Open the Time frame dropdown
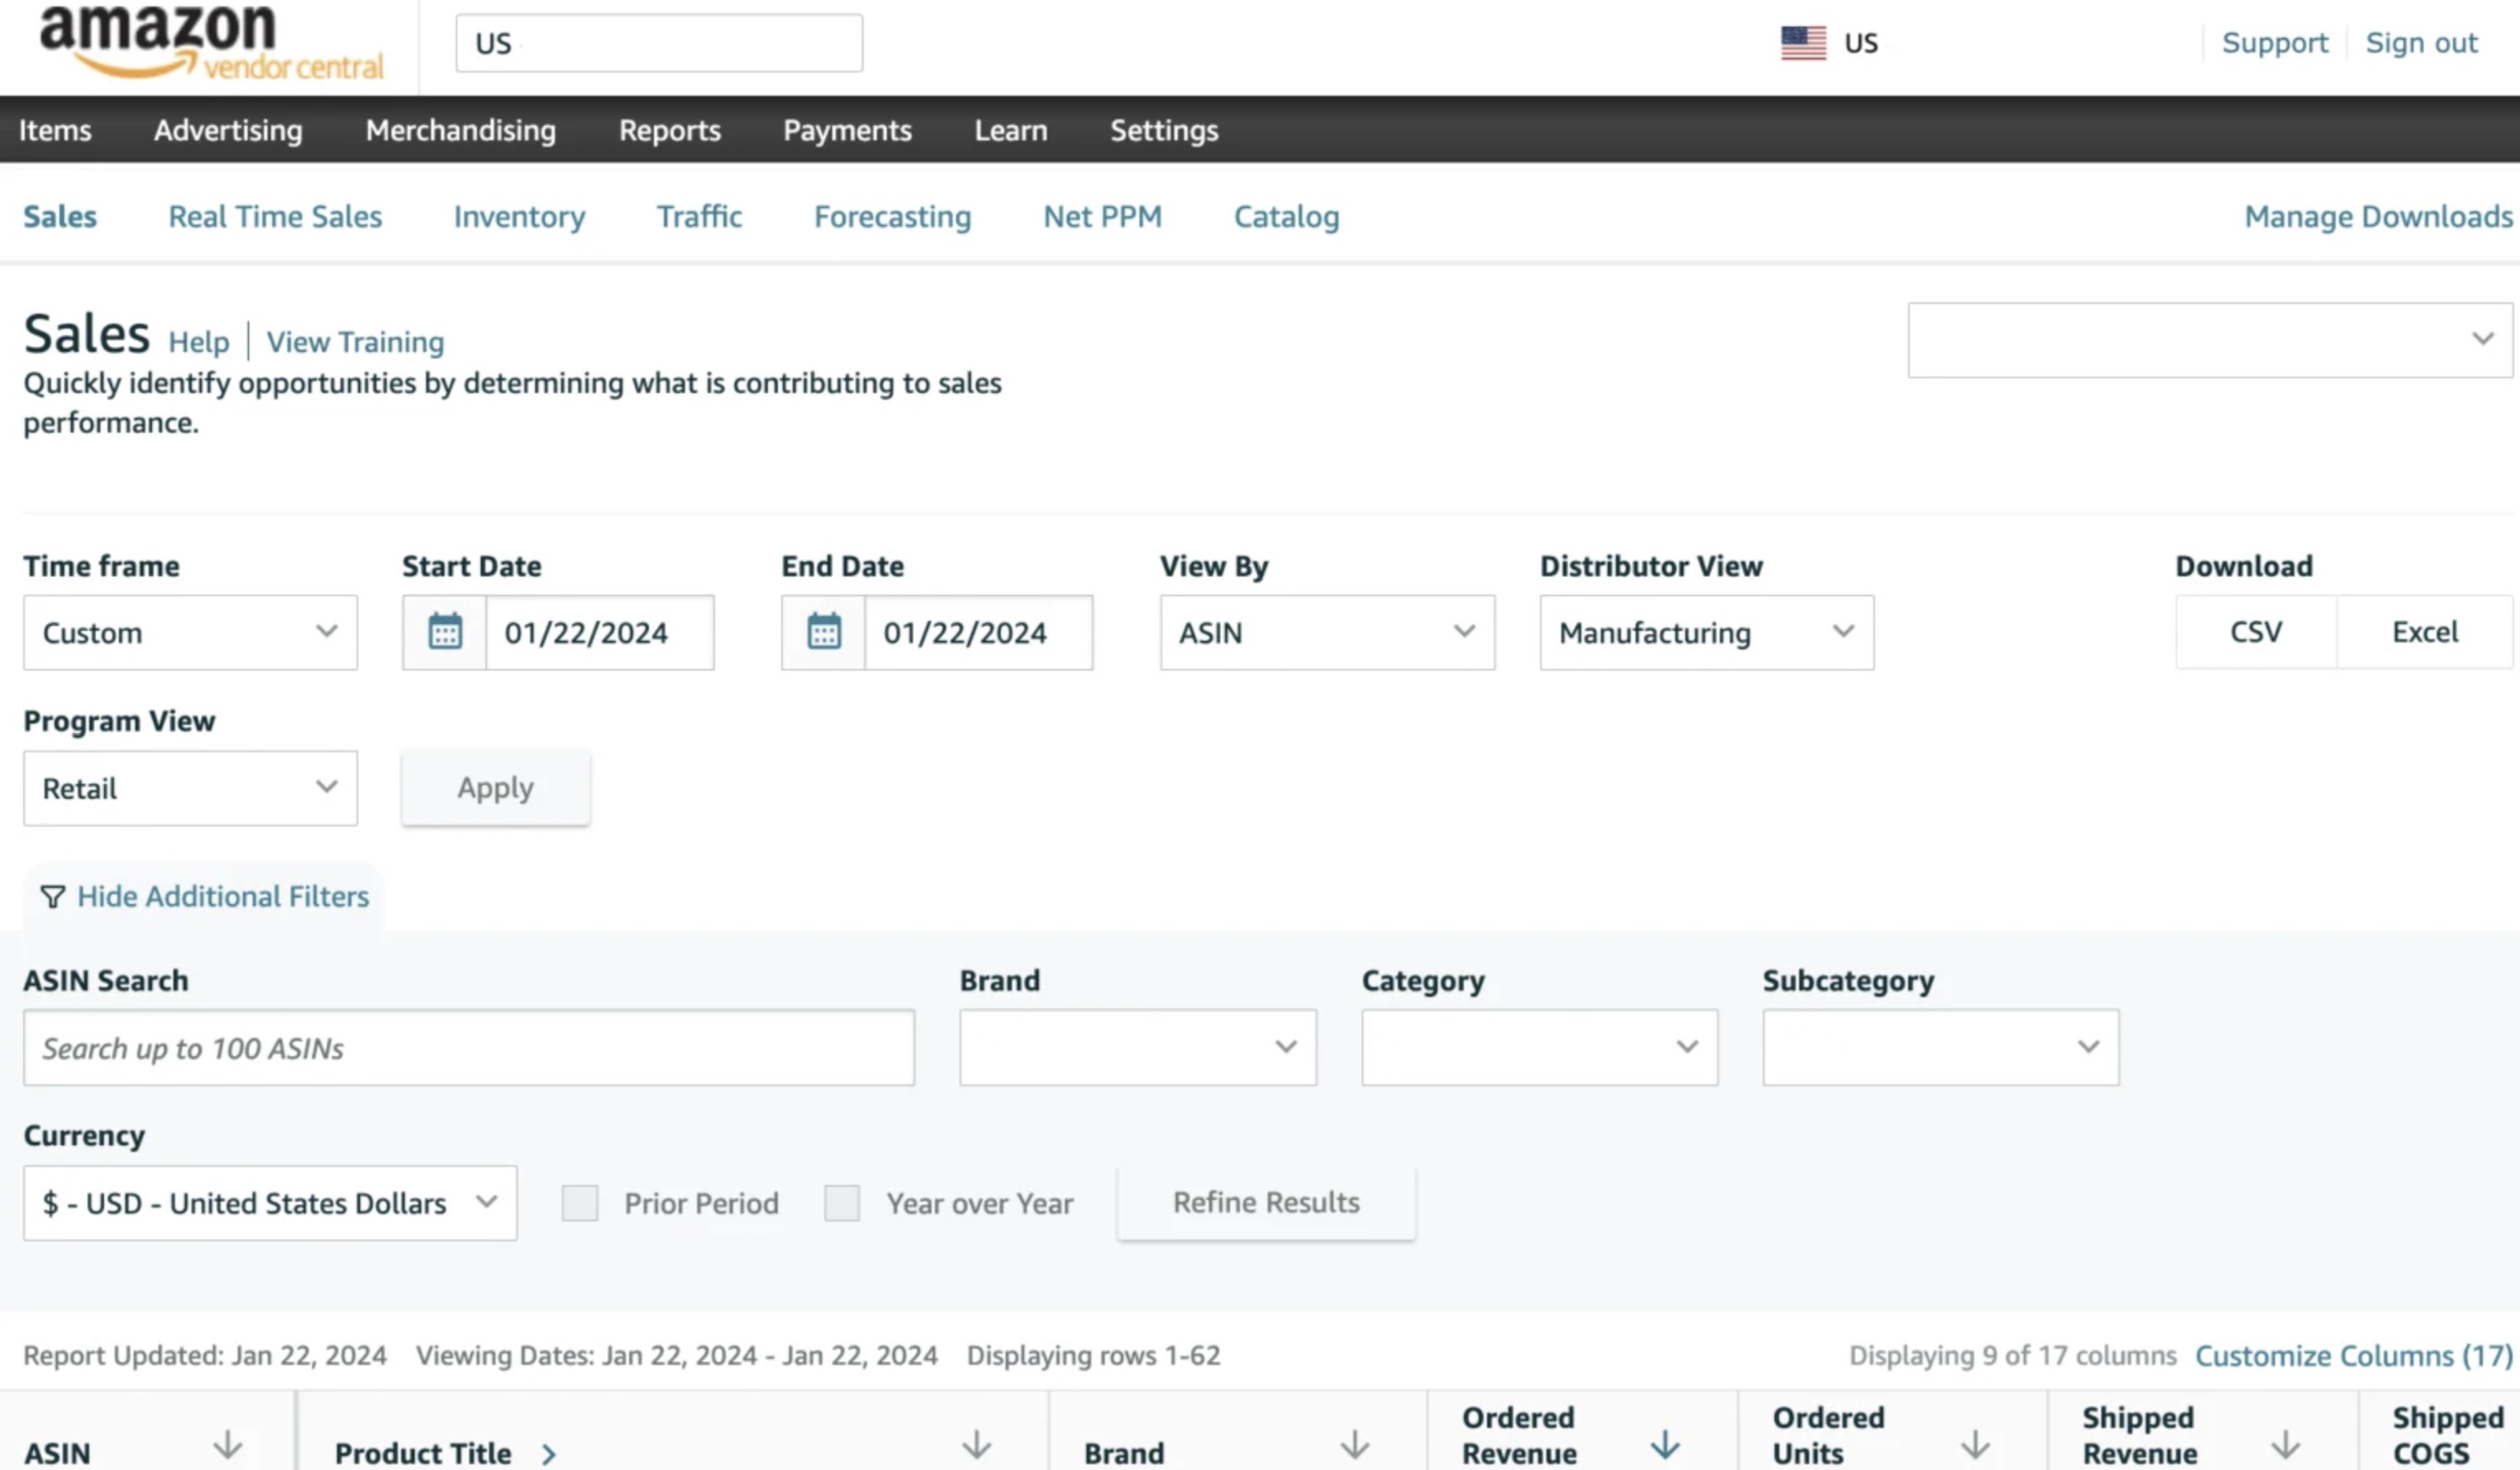This screenshot has height=1470, width=2520. click(189, 632)
